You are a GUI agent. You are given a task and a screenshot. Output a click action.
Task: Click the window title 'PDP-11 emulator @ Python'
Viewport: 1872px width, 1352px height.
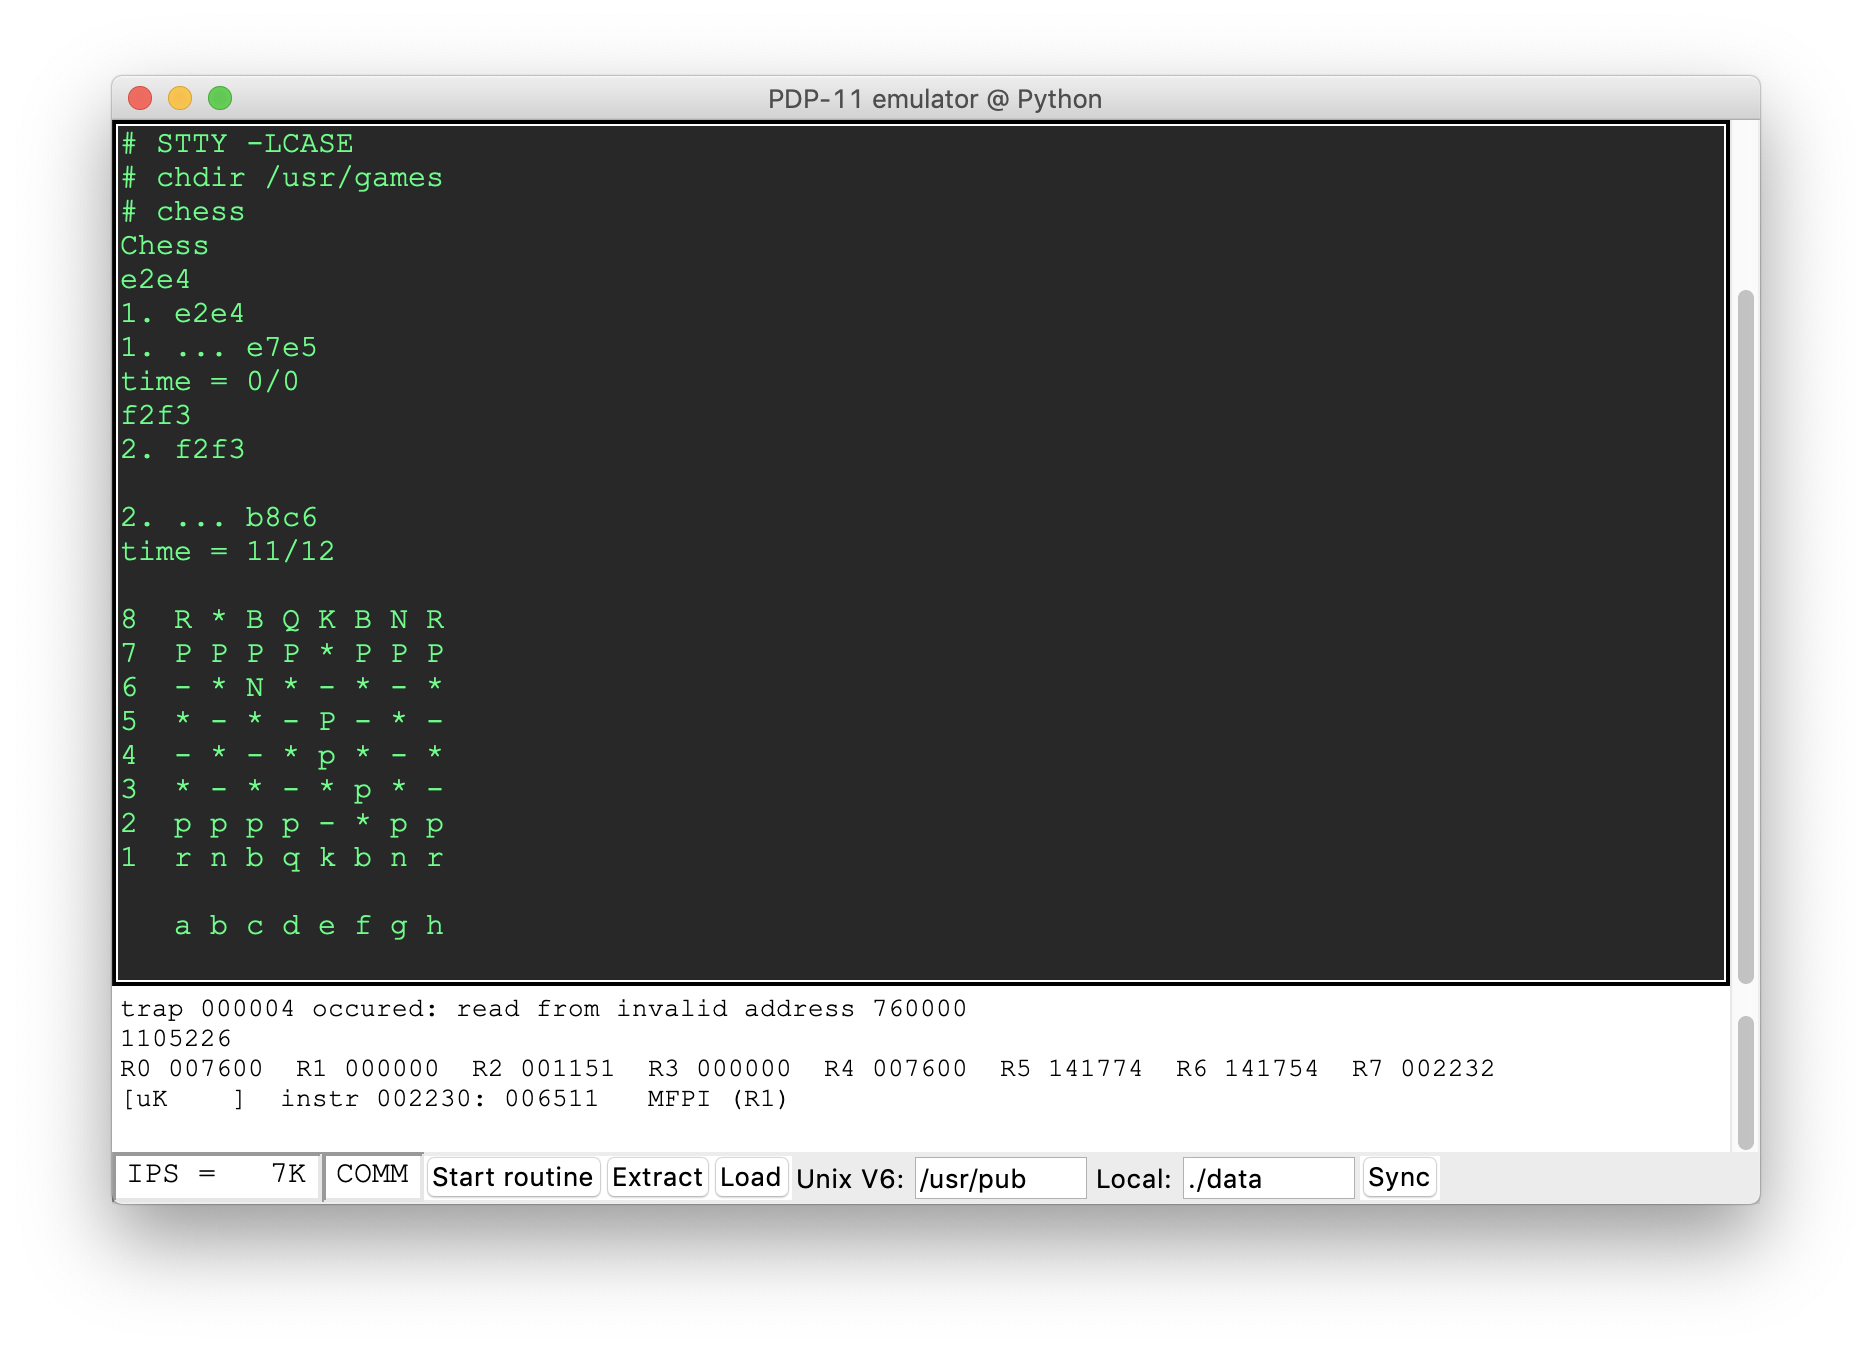click(x=935, y=99)
